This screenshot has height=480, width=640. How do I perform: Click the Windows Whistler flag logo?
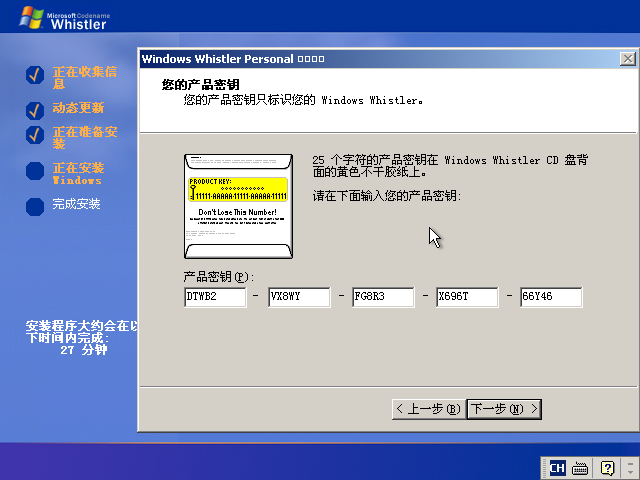coord(31,18)
